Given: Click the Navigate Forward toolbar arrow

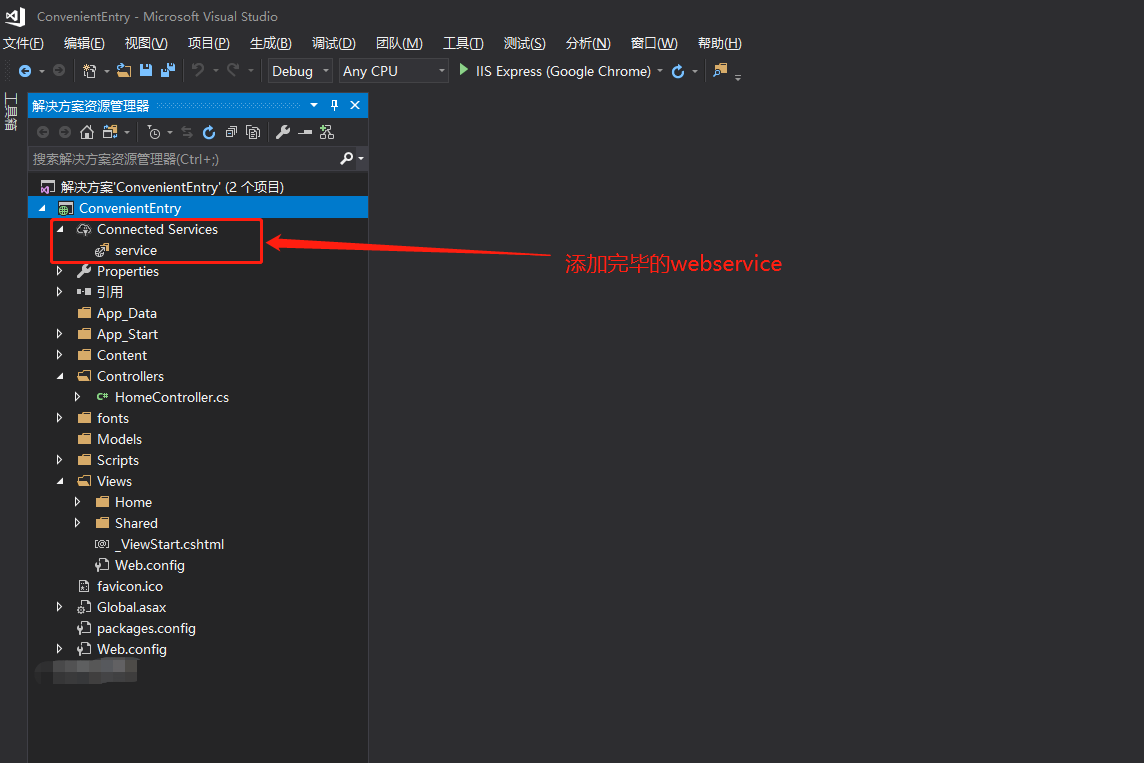Looking at the screenshot, I should (x=59, y=71).
